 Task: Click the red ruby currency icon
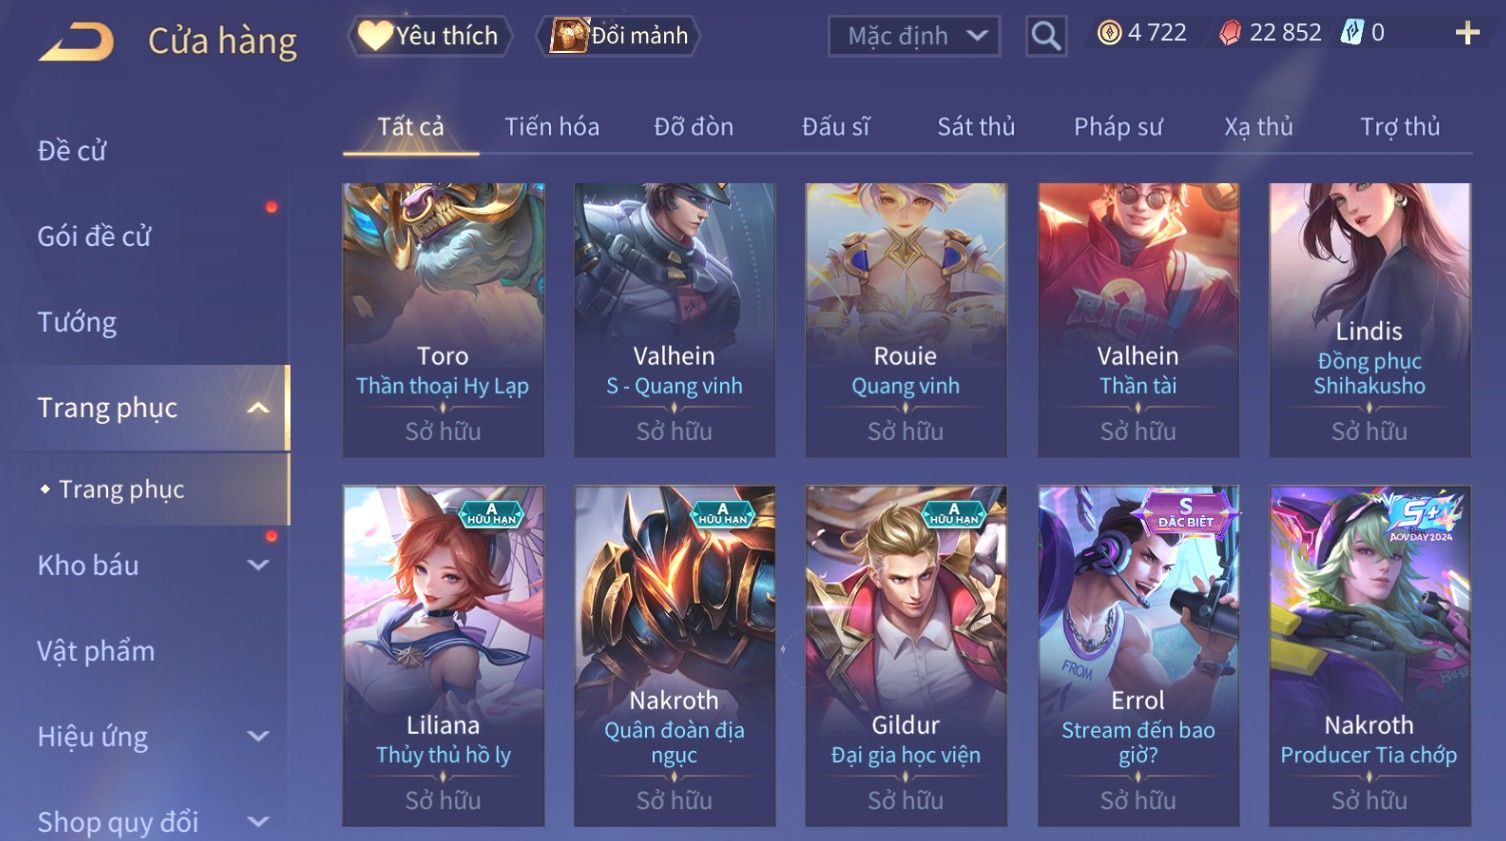pos(1230,33)
